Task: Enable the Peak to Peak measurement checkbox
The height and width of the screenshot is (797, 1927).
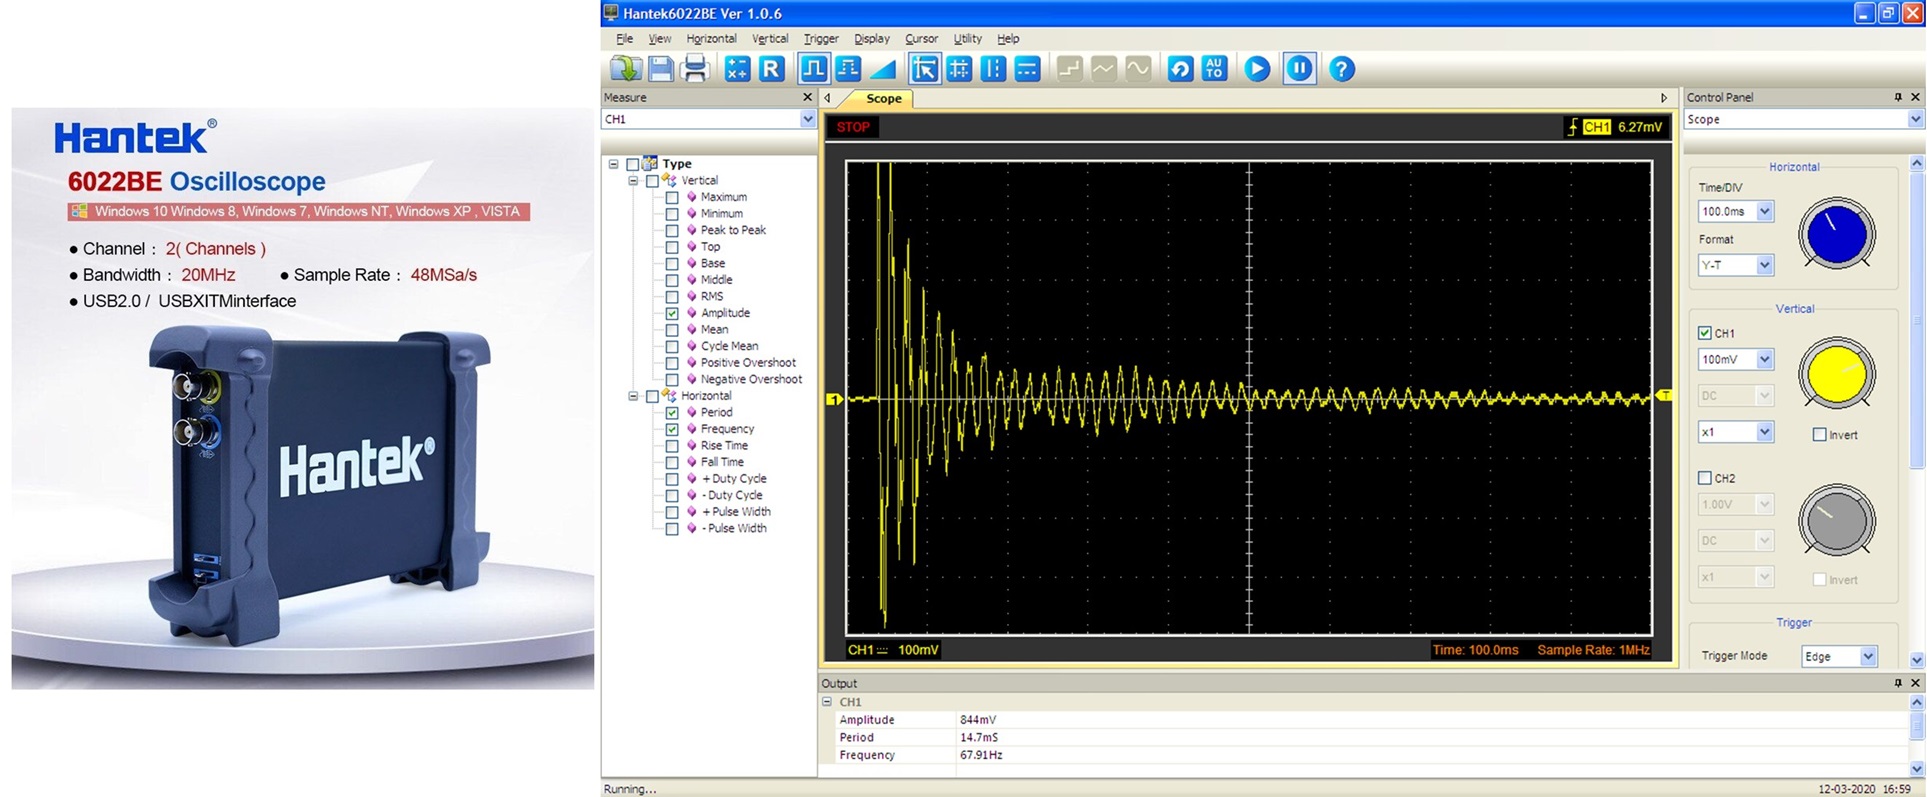Action: pos(672,230)
